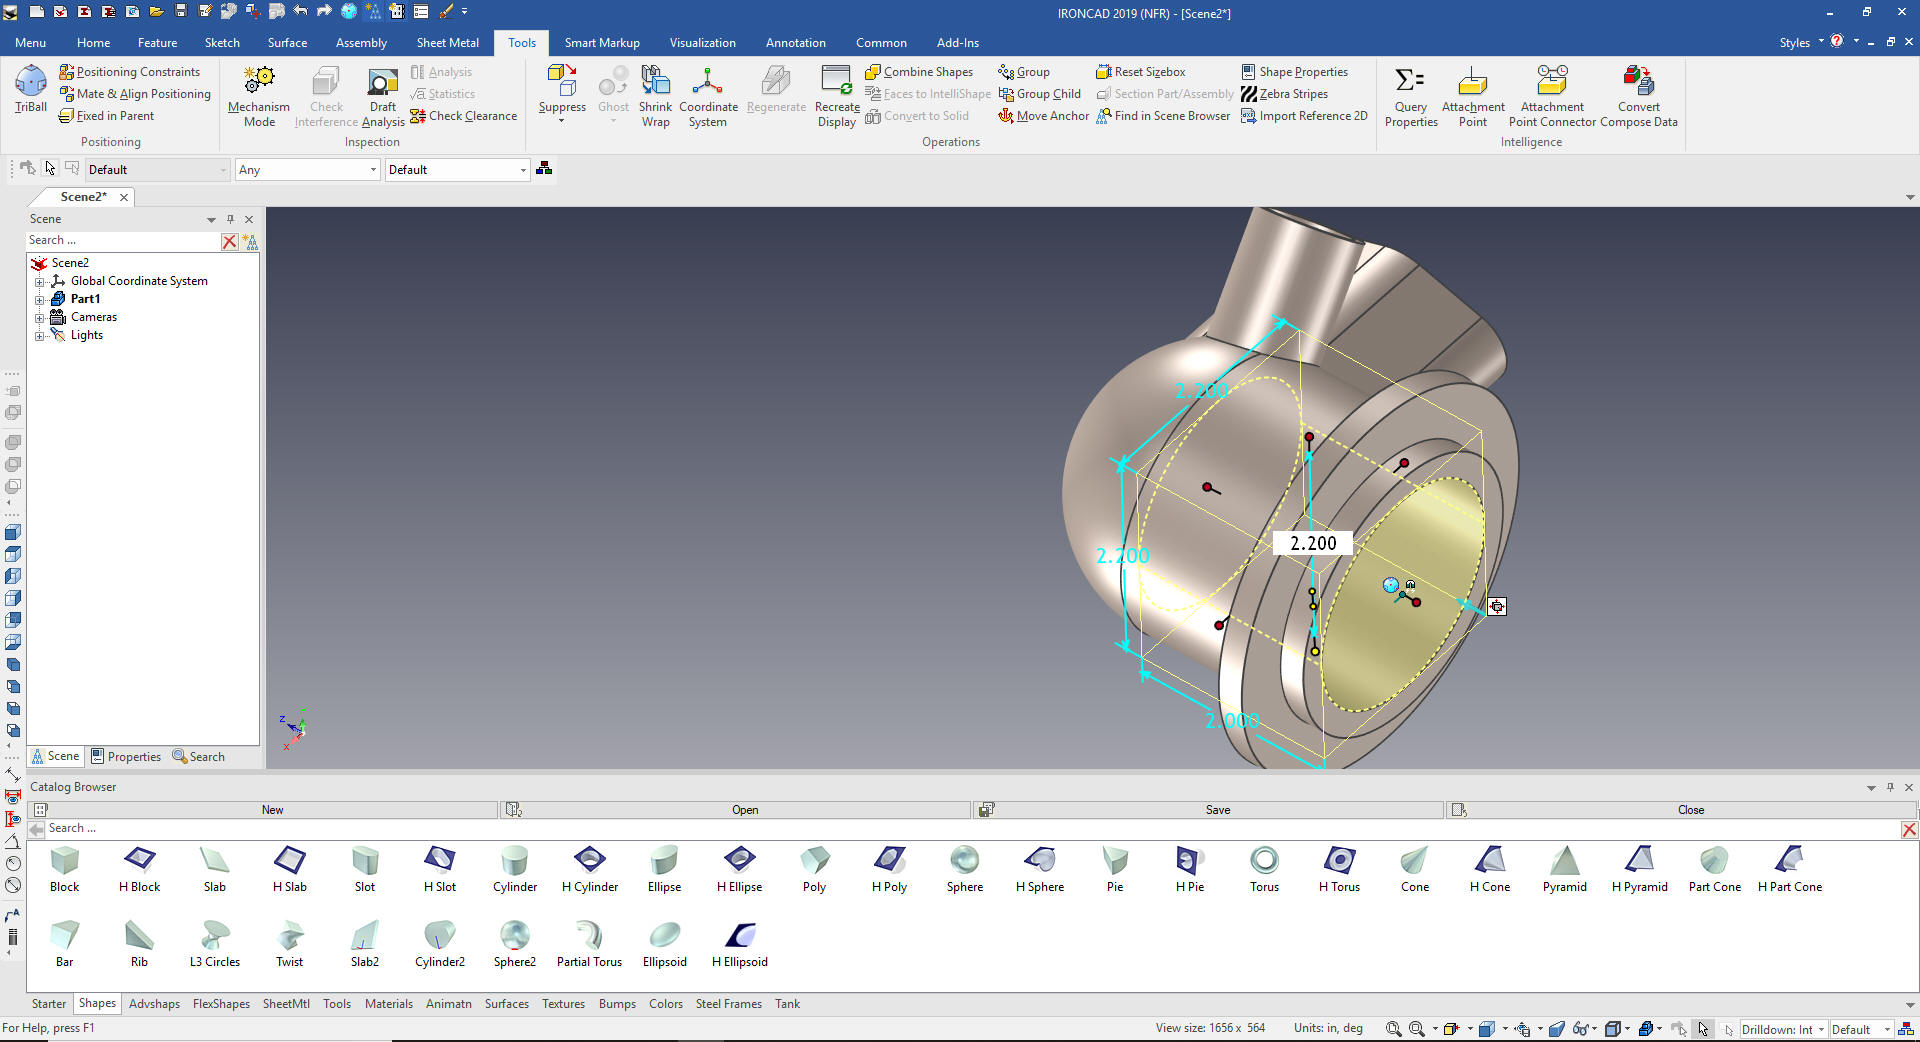Click Check Clearance

coord(464,116)
